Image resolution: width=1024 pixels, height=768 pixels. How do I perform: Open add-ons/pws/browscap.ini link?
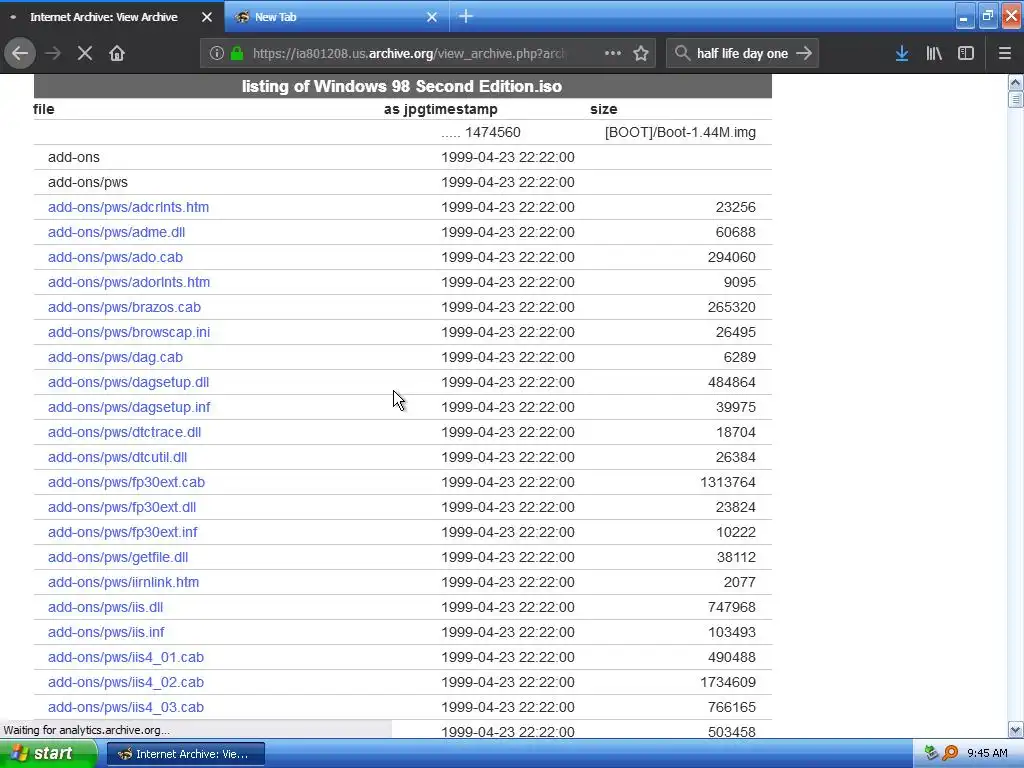click(x=129, y=332)
